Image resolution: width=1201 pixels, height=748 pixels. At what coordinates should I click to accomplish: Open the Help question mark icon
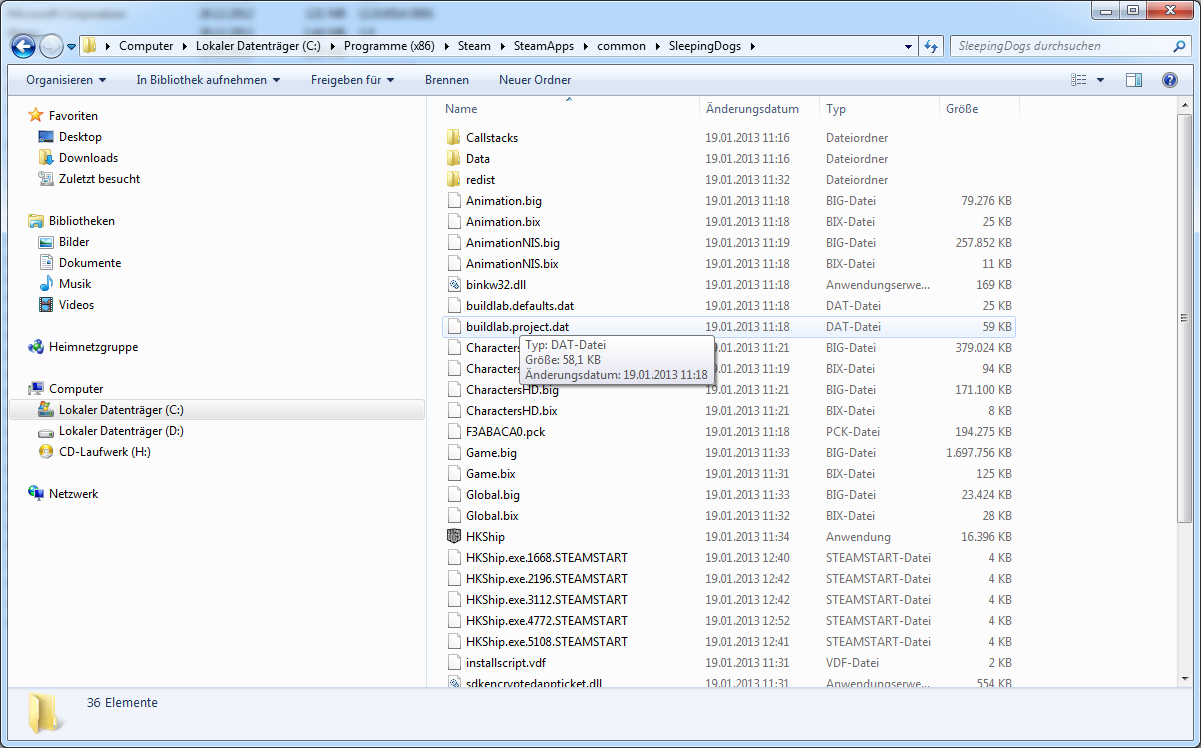[1169, 80]
